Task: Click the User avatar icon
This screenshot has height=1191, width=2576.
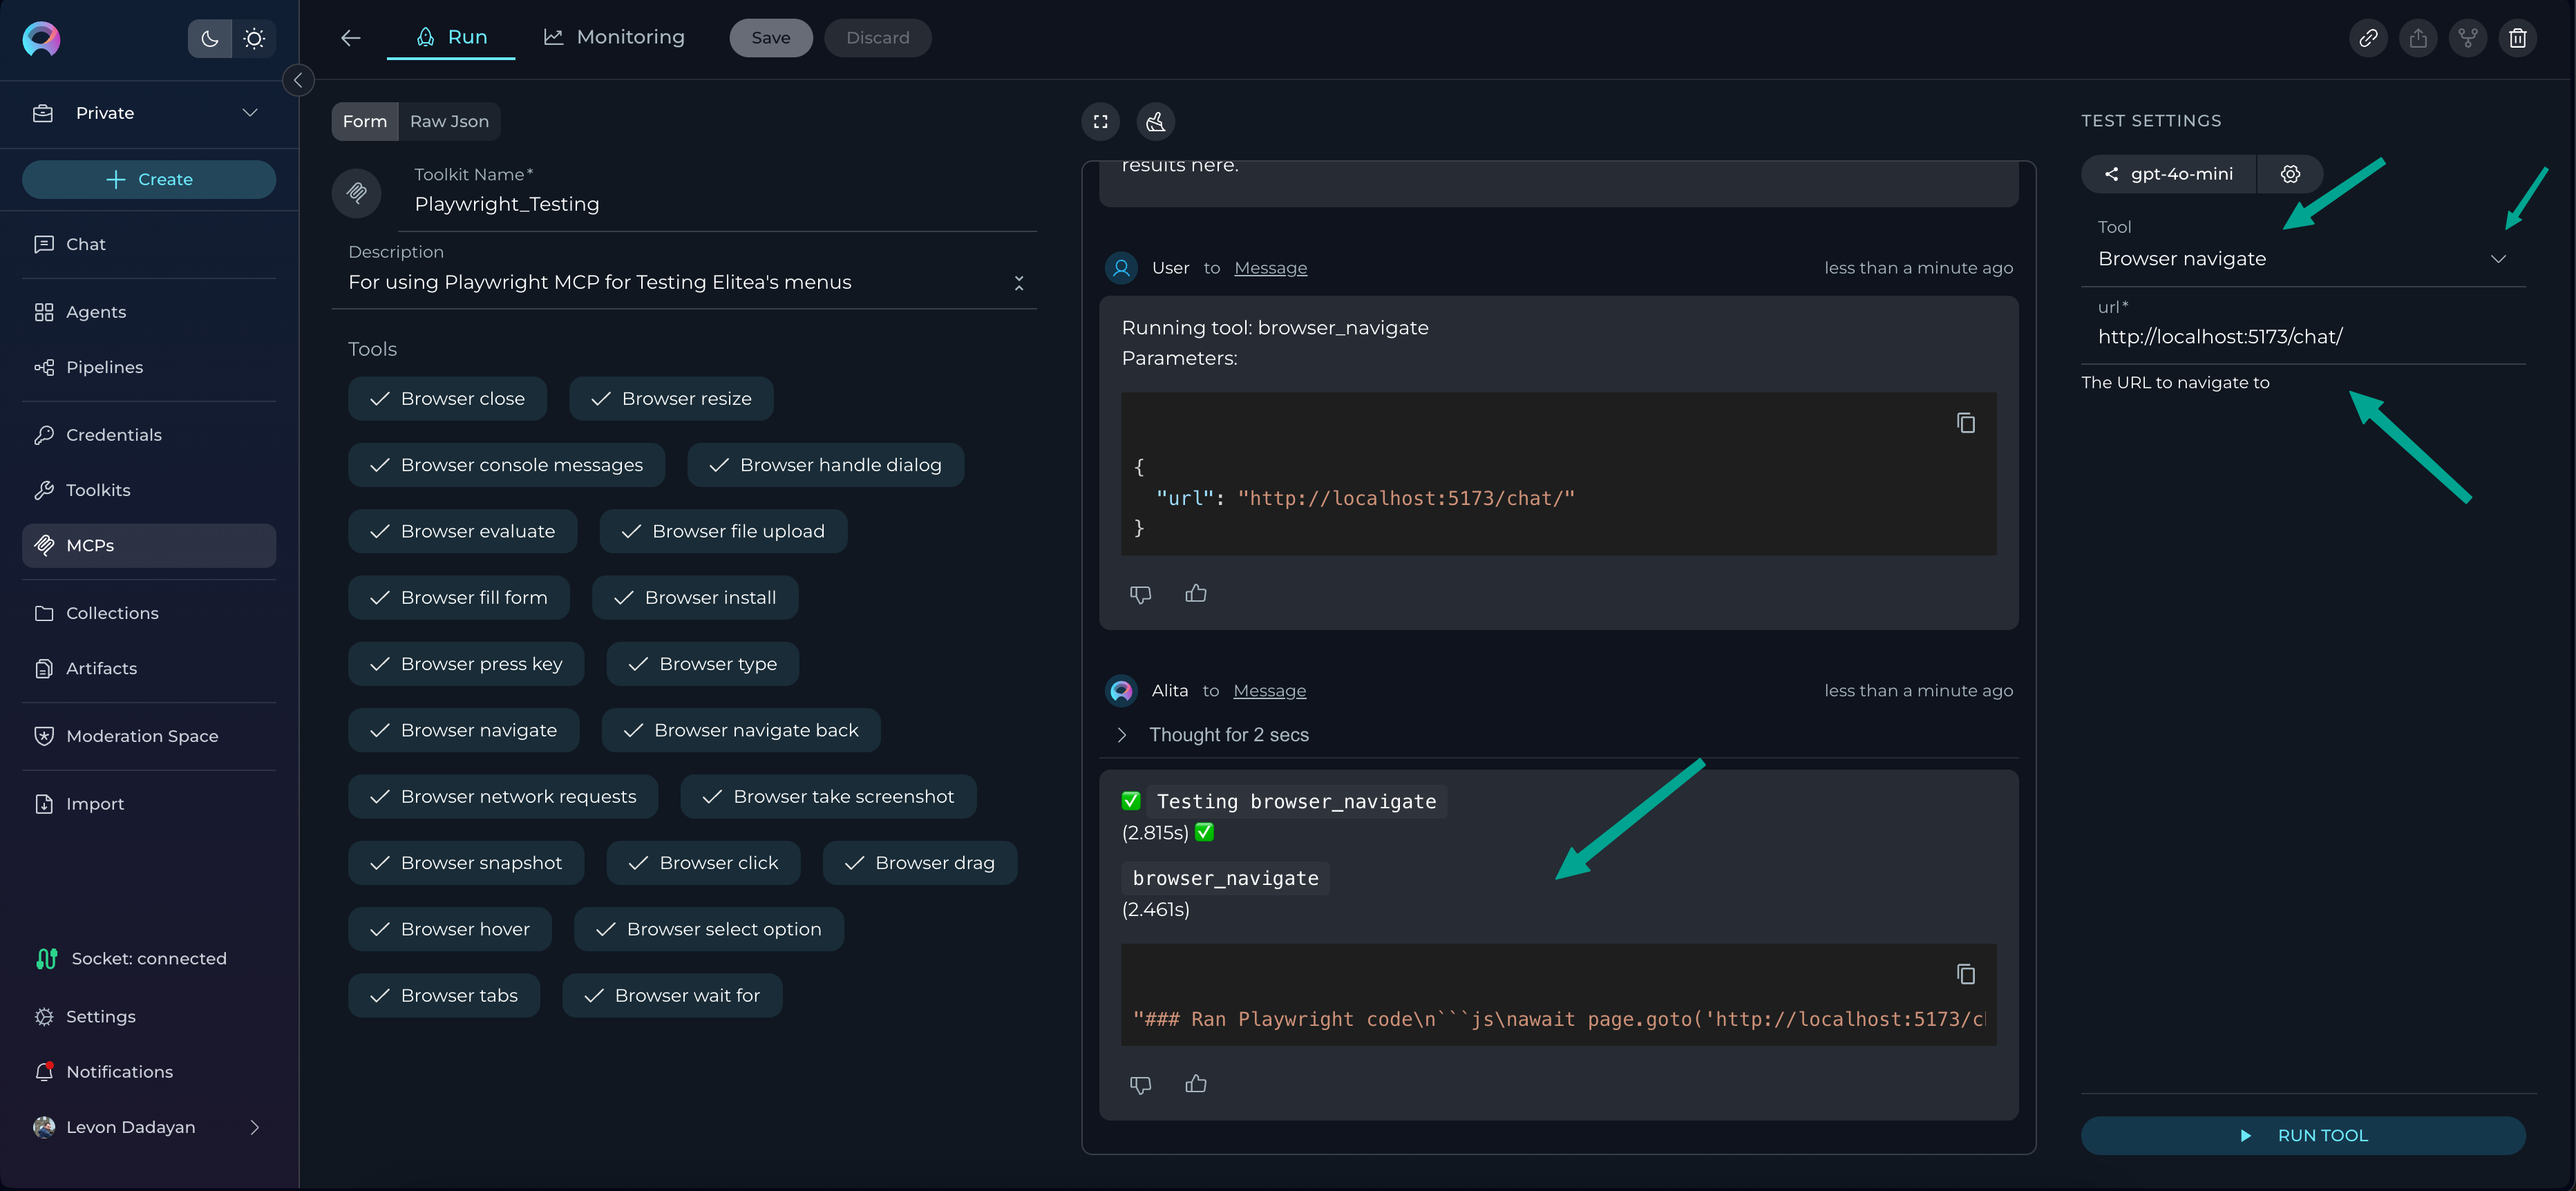Action: point(1121,268)
